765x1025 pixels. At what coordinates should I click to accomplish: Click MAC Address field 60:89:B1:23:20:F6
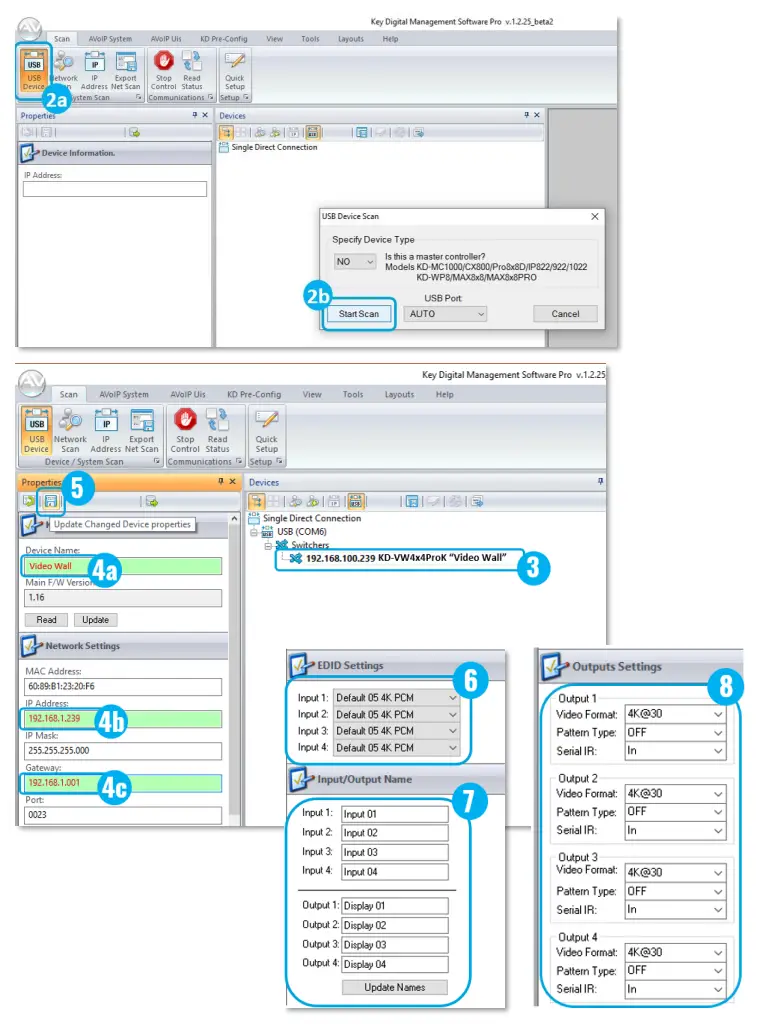pyautogui.click(x=123, y=686)
